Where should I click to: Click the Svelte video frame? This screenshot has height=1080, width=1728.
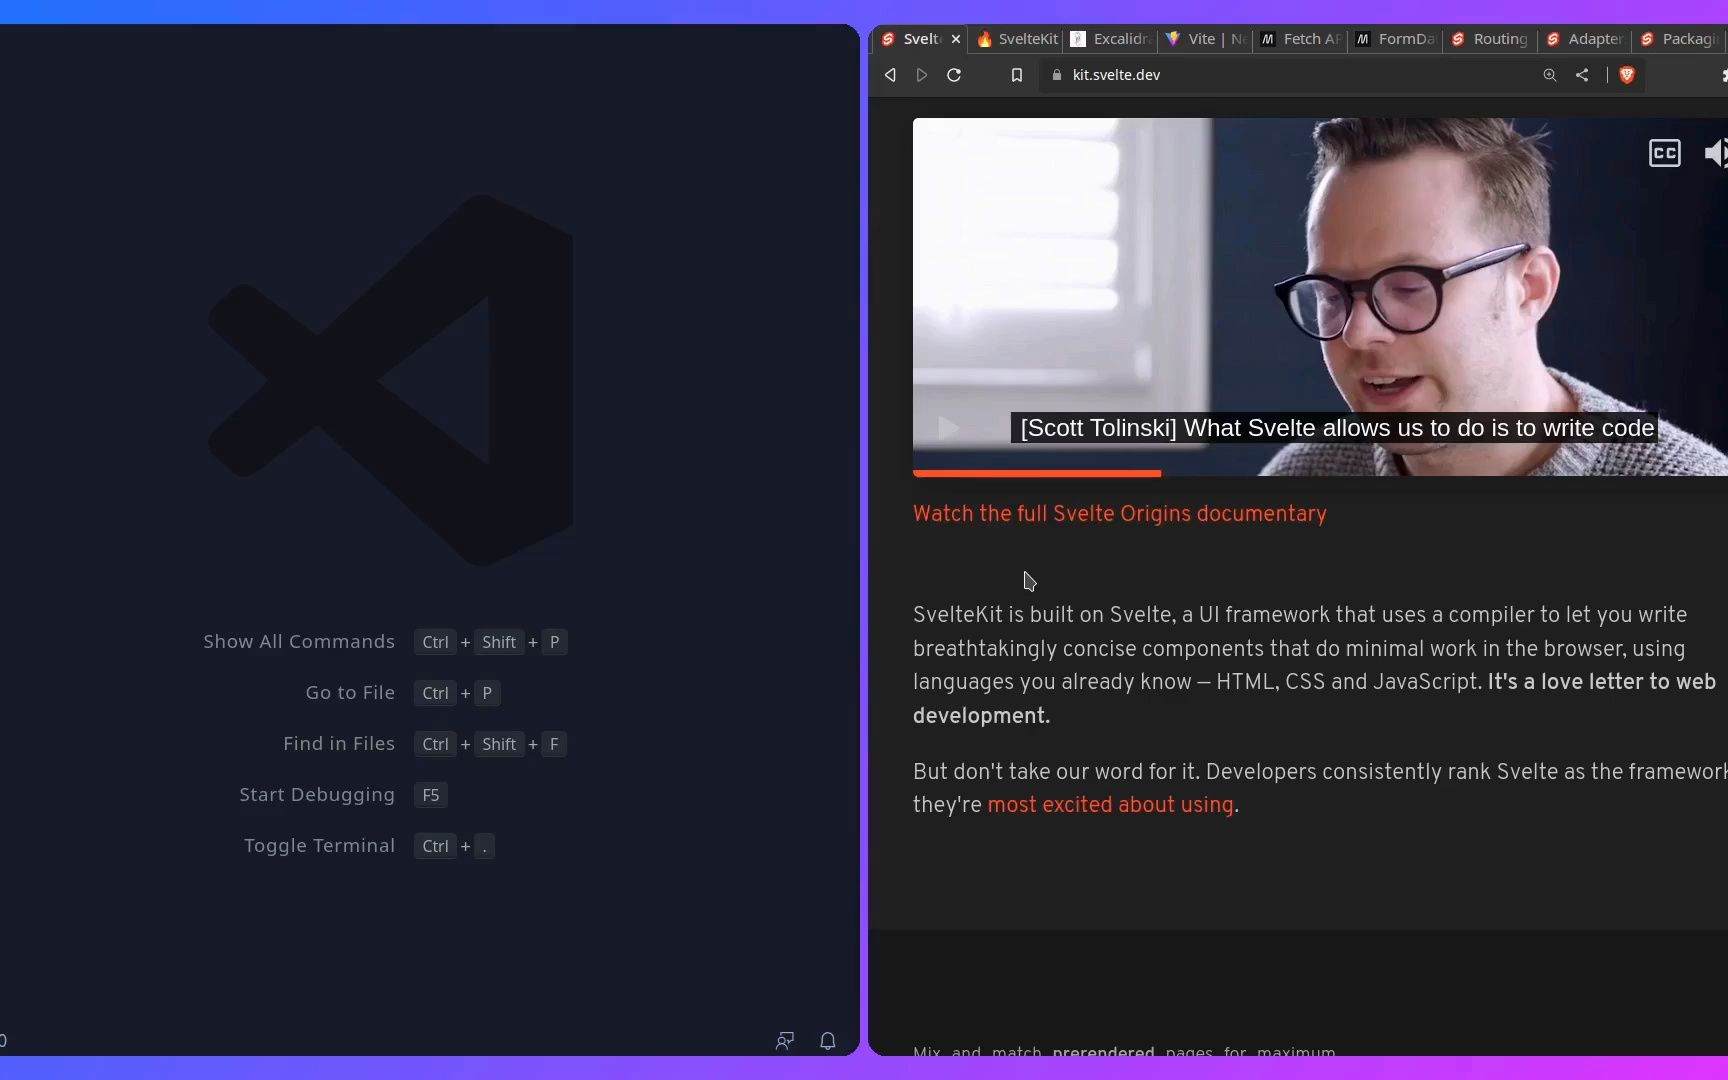pyautogui.click(x=1320, y=297)
